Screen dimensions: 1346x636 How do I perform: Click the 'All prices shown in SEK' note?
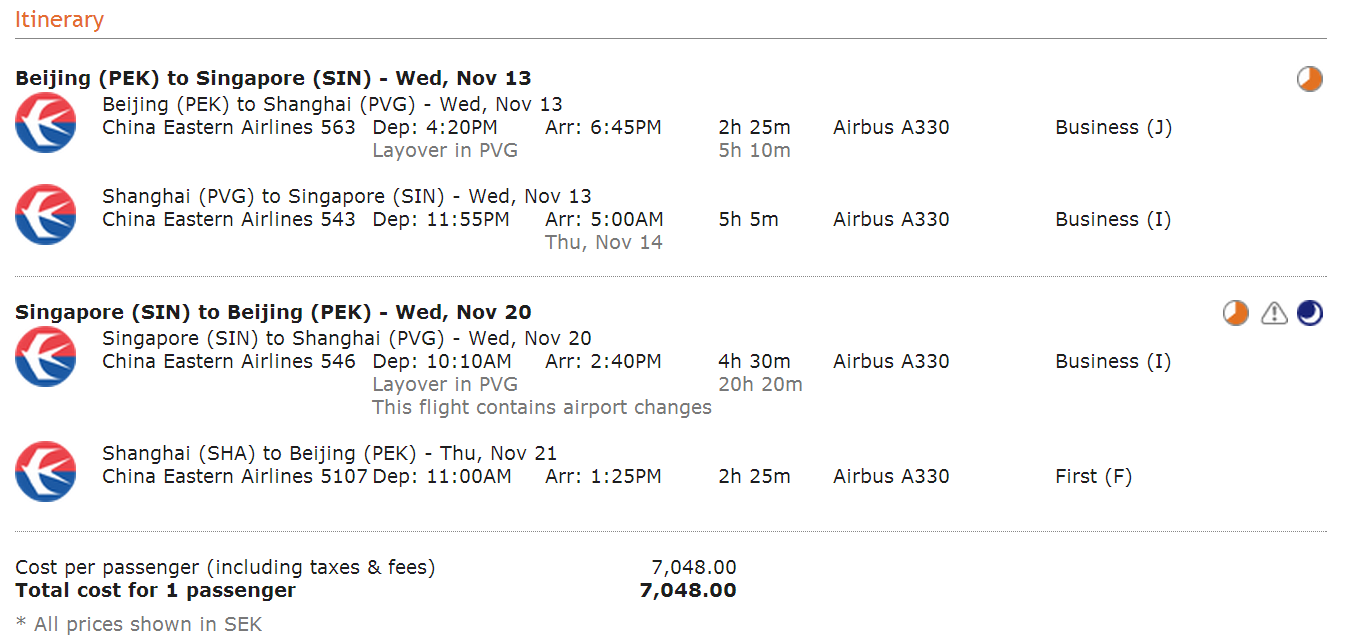[x=139, y=624]
